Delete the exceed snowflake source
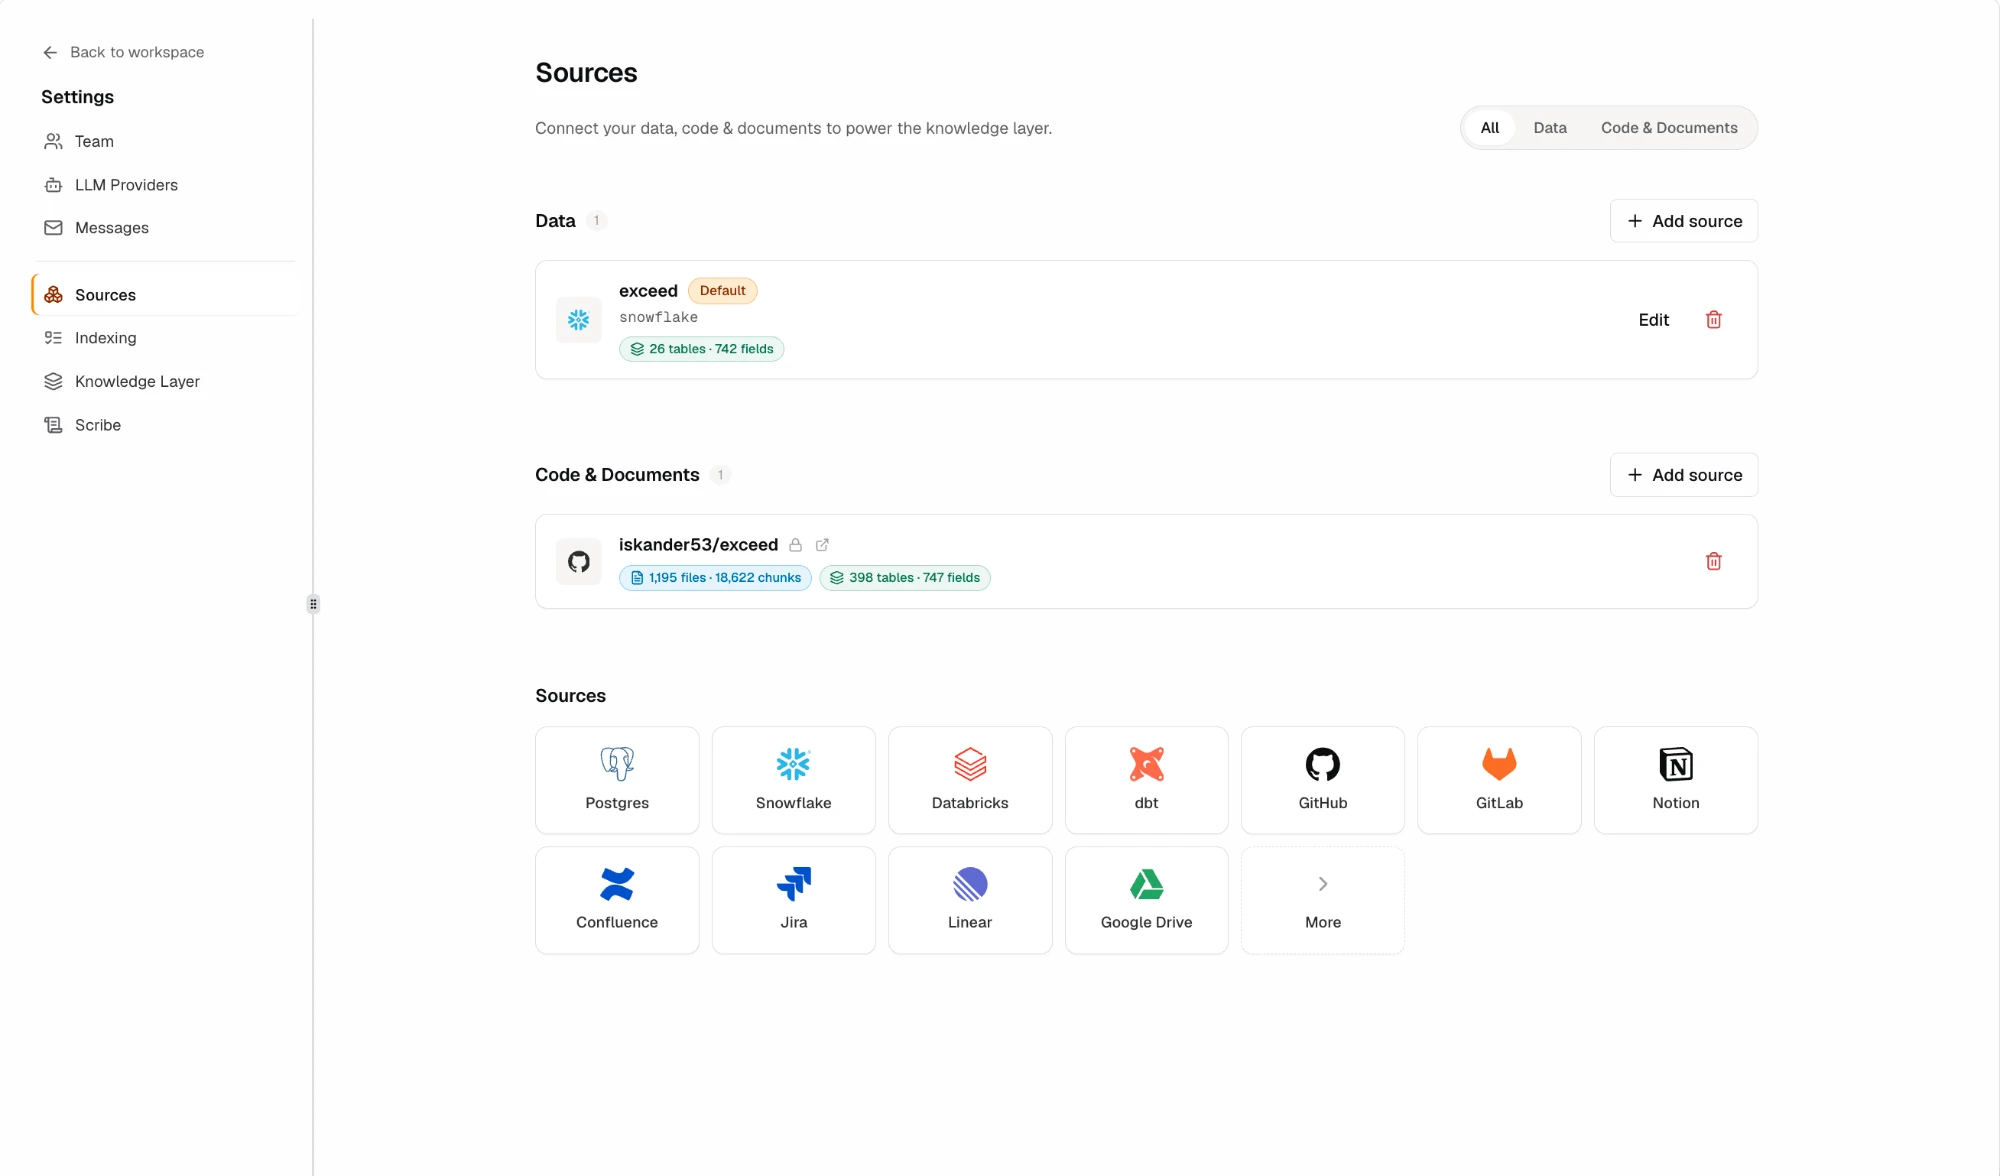This screenshot has height=1176, width=2000. click(x=1714, y=320)
